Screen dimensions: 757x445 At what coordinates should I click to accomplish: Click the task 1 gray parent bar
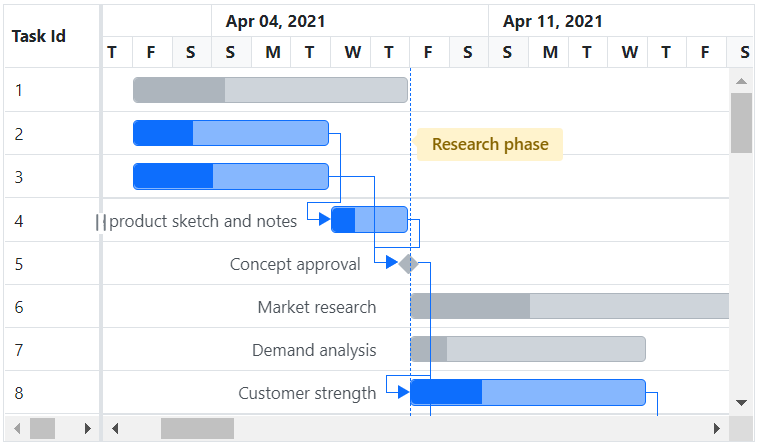(270, 90)
